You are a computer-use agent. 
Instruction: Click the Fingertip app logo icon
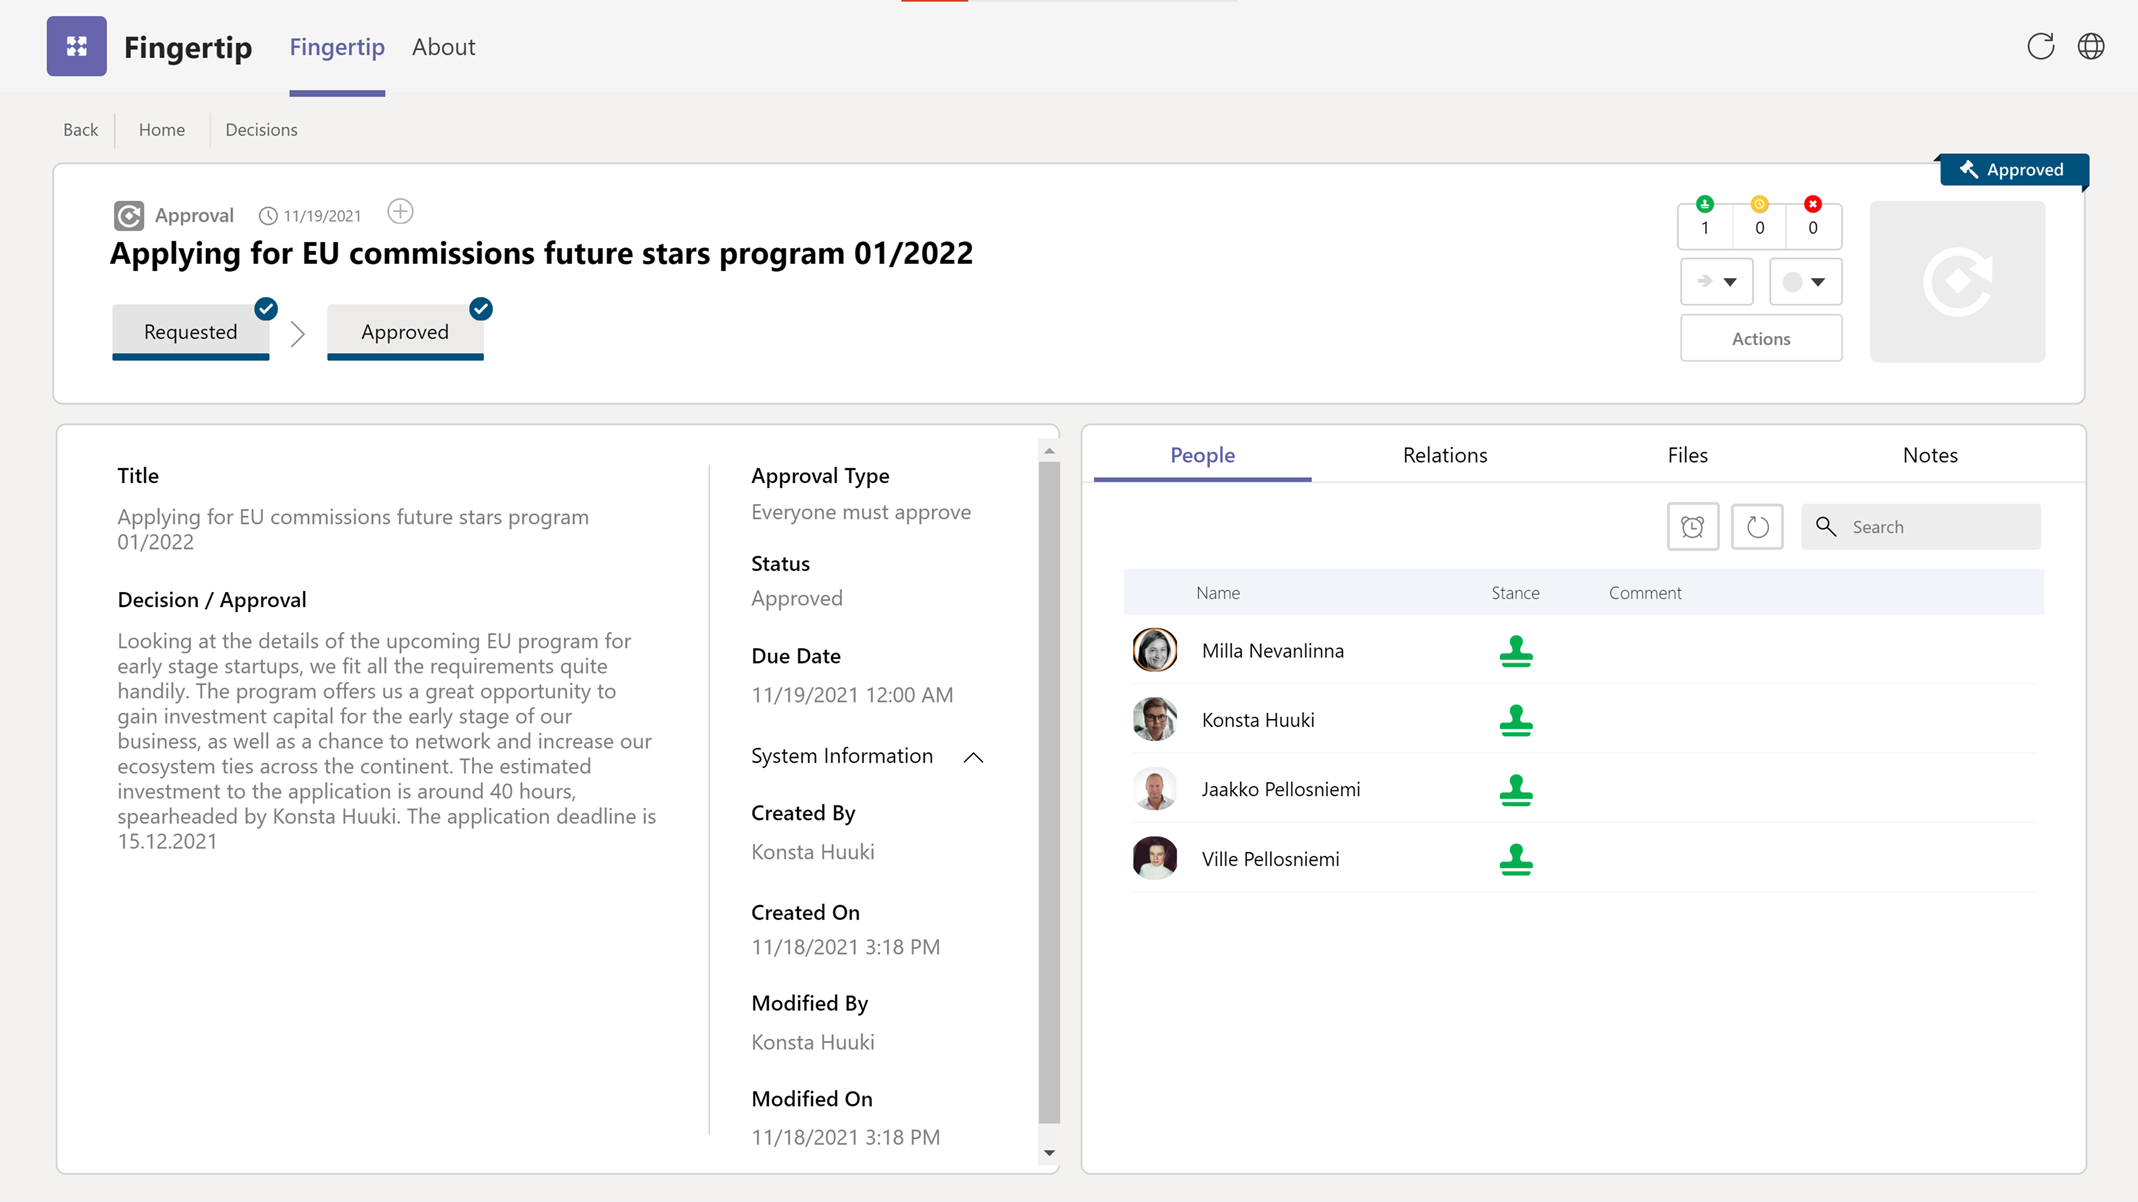(x=76, y=46)
